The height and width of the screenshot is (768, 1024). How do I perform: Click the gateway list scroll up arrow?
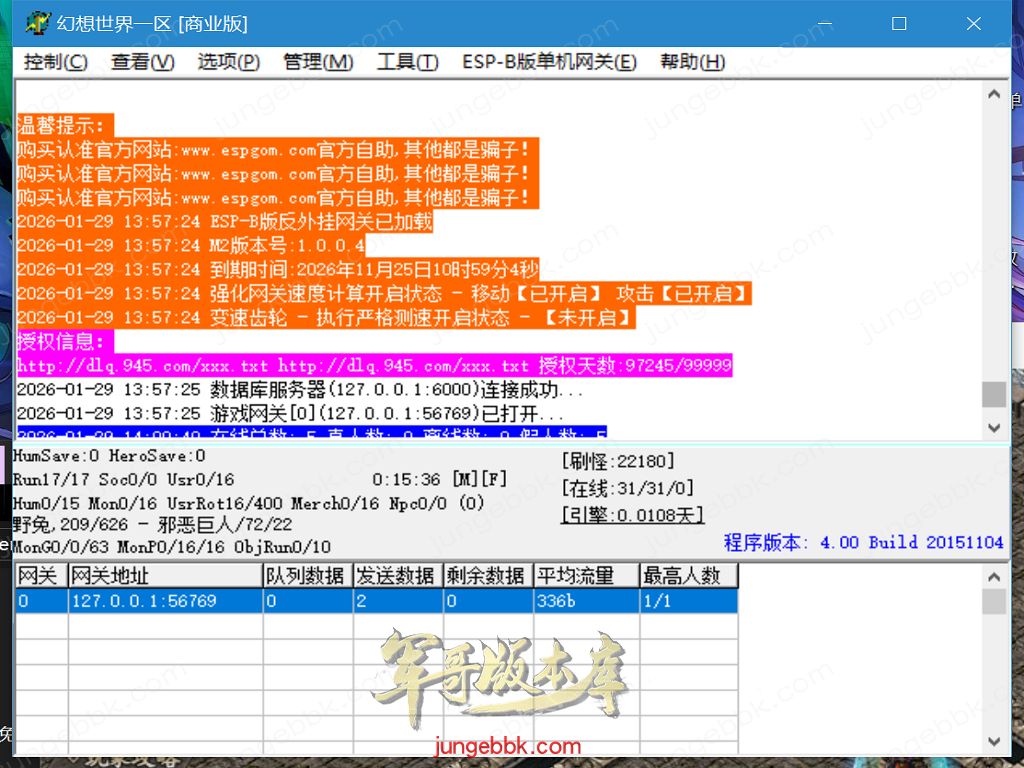pos(993,576)
